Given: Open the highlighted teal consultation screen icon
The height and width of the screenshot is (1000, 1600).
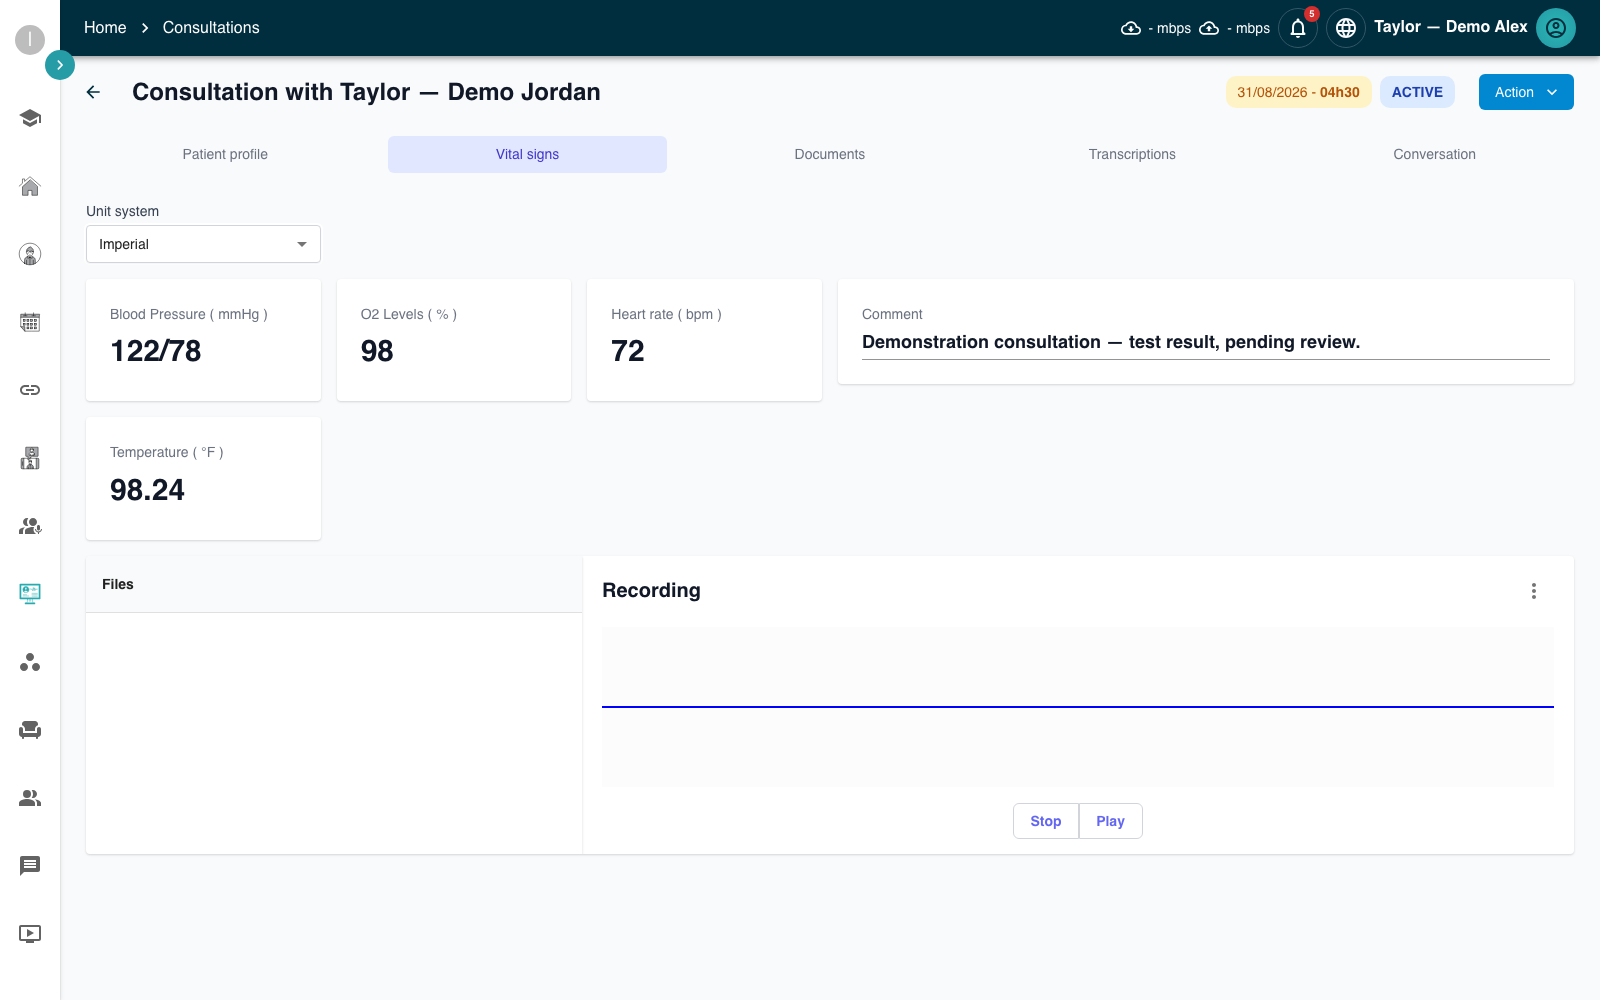Looking at the screenshot, I should click(30, 594).
